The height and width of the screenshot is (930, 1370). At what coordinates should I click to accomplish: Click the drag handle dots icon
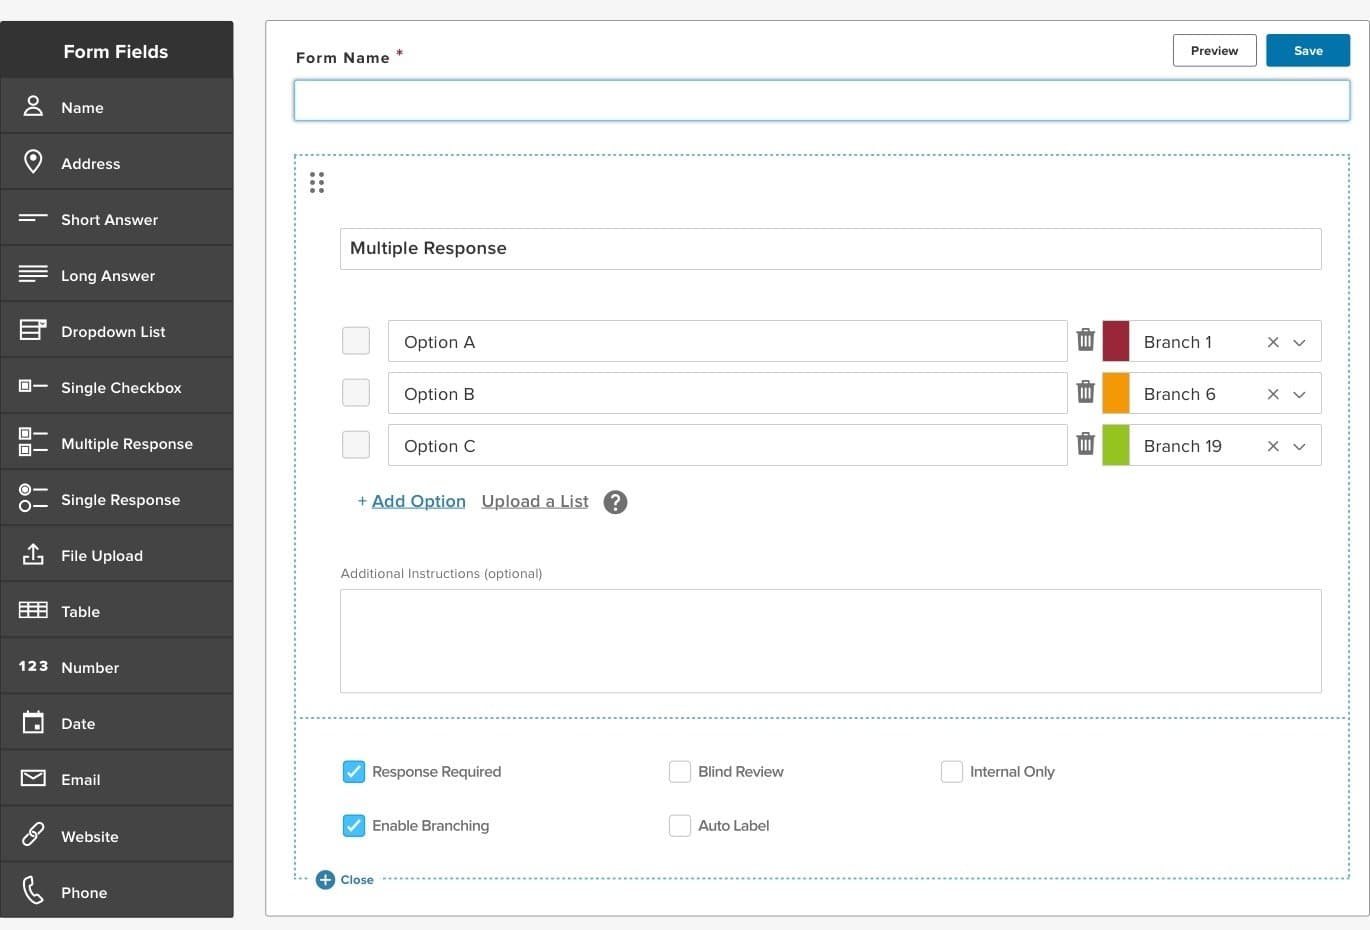pyautogui.click(x=317, y=182)
